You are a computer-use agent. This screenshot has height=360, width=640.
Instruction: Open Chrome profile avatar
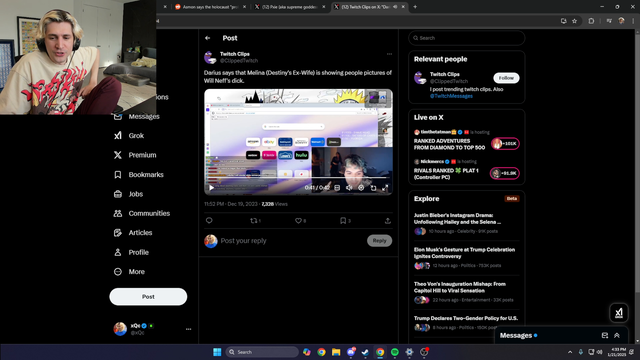tap(621, 21)
